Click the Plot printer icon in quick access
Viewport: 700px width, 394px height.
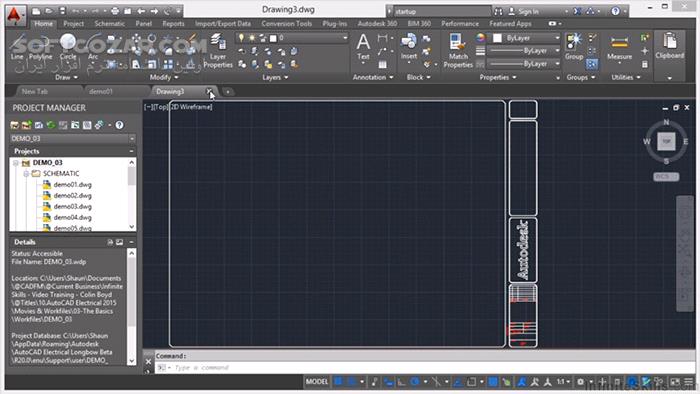coord(115,11)
